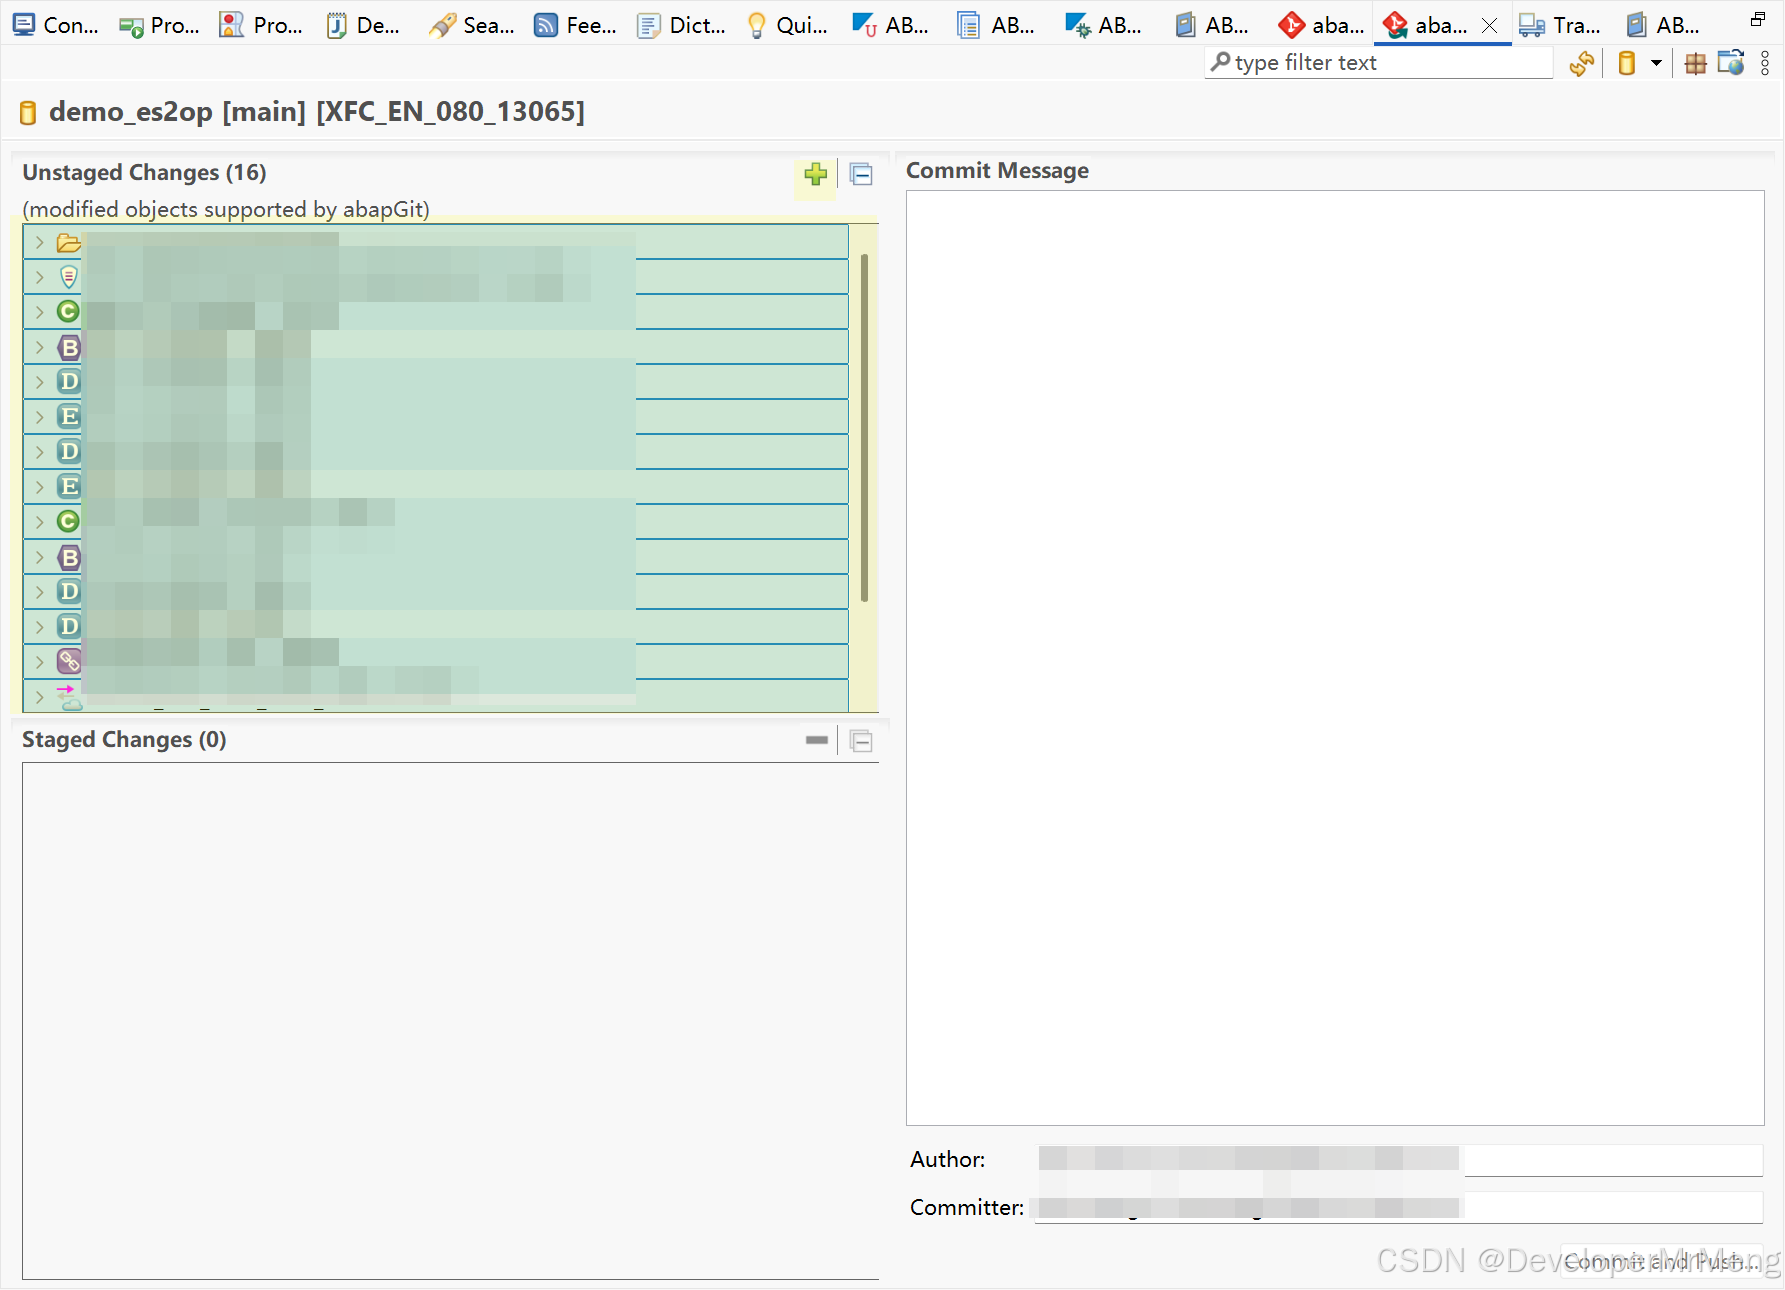Collapse all entries in Staged Changes
The width and height of the screenshot is (1785, 1290).
point(861,741)
